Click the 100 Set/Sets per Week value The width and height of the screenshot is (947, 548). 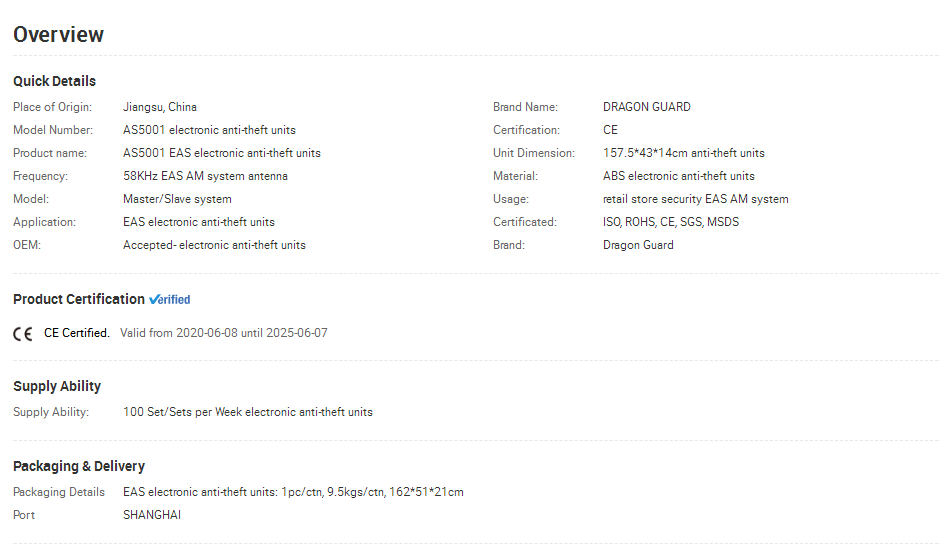click(x=248, y=412)
